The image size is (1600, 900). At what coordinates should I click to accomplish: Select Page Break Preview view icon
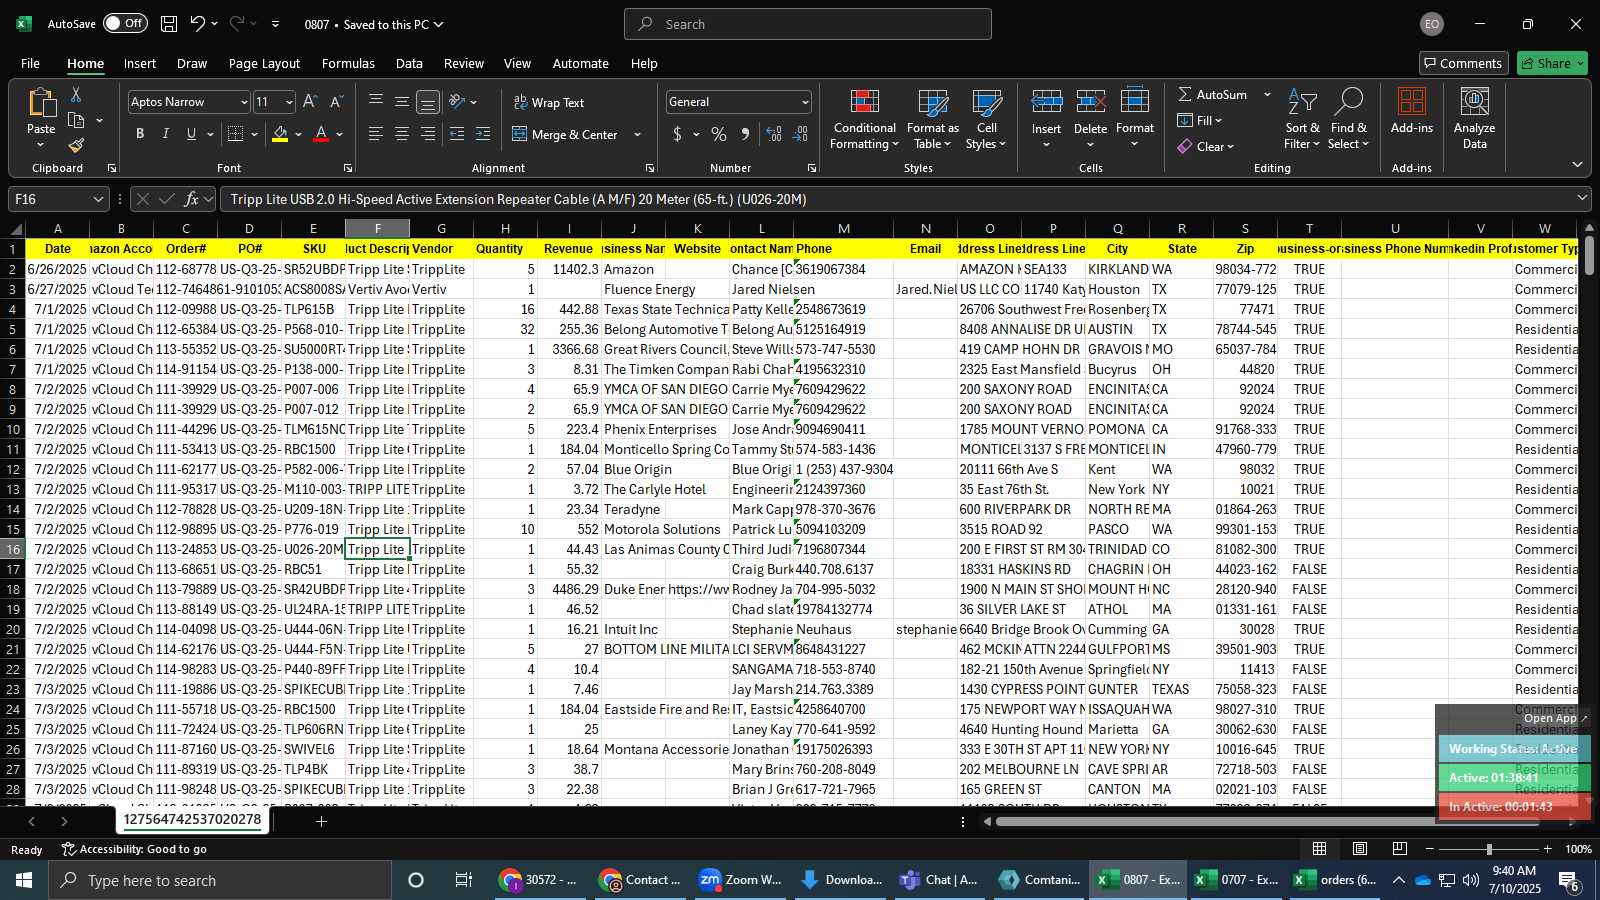click(1400, 849)
